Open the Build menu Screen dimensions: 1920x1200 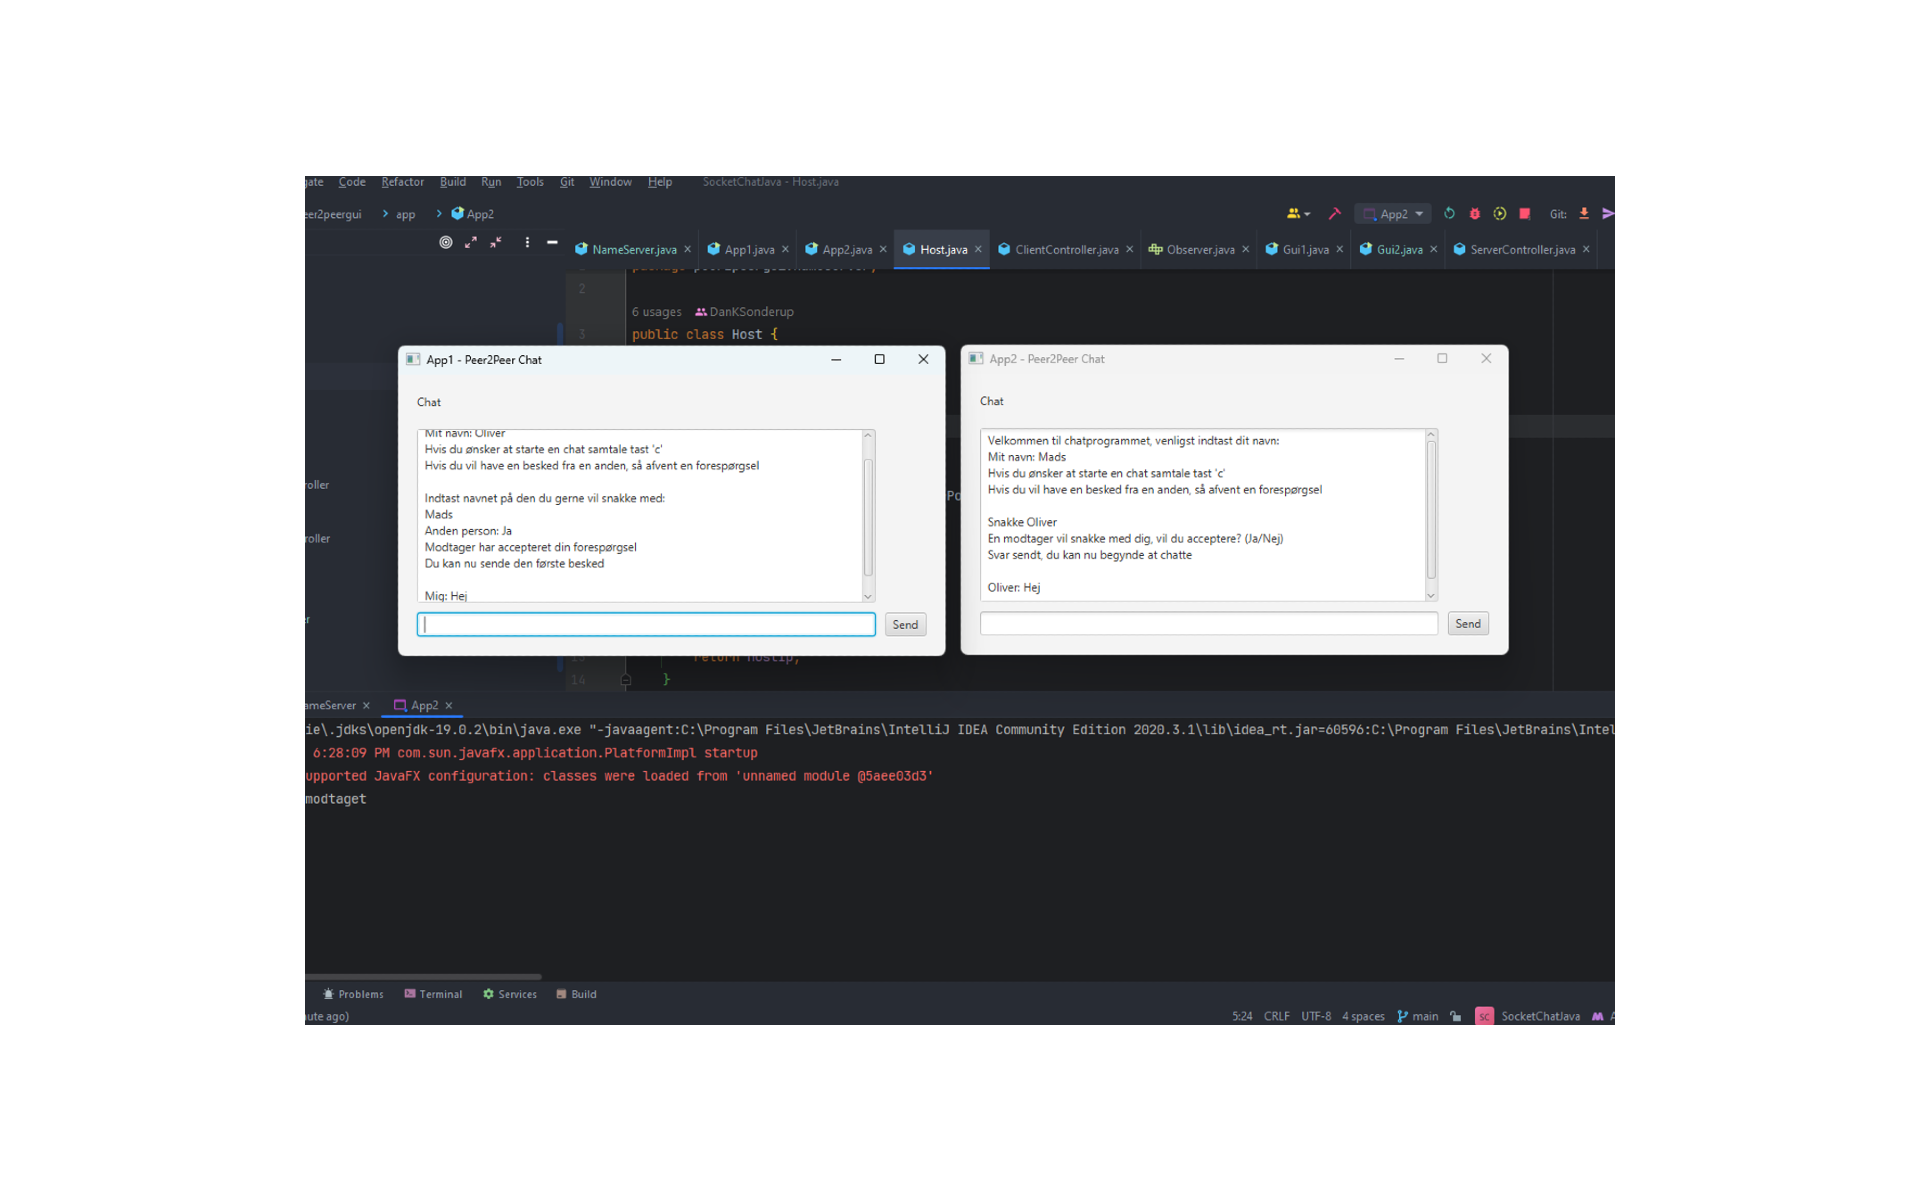[453, 182]
